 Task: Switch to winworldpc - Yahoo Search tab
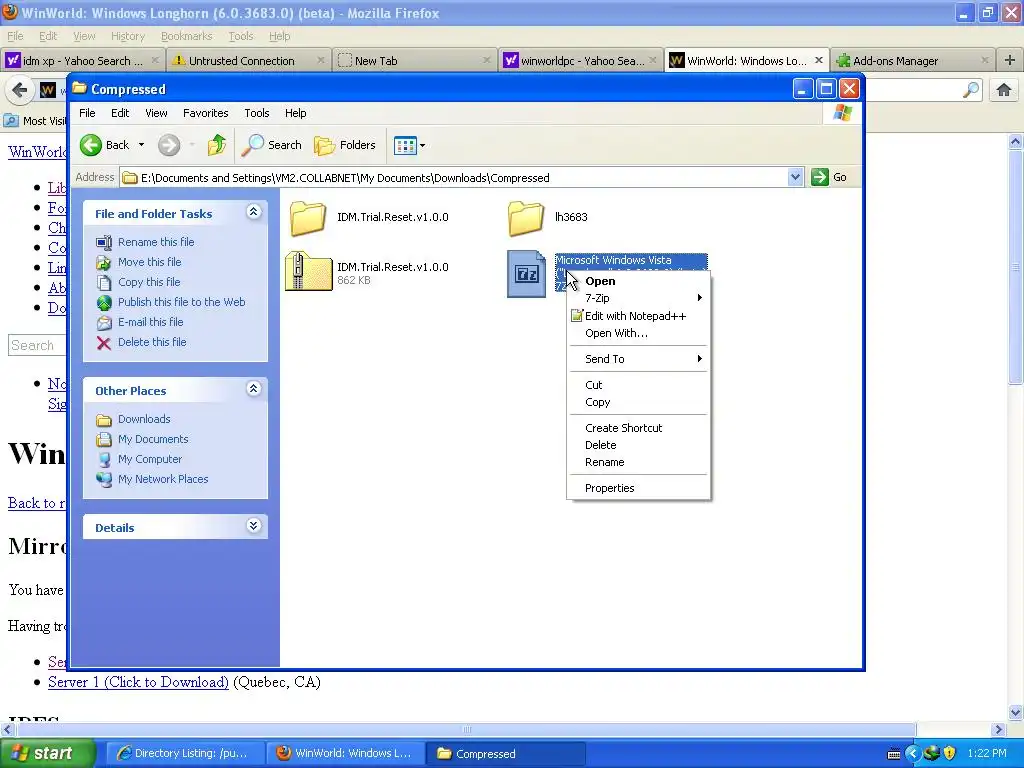pos(580,61)
